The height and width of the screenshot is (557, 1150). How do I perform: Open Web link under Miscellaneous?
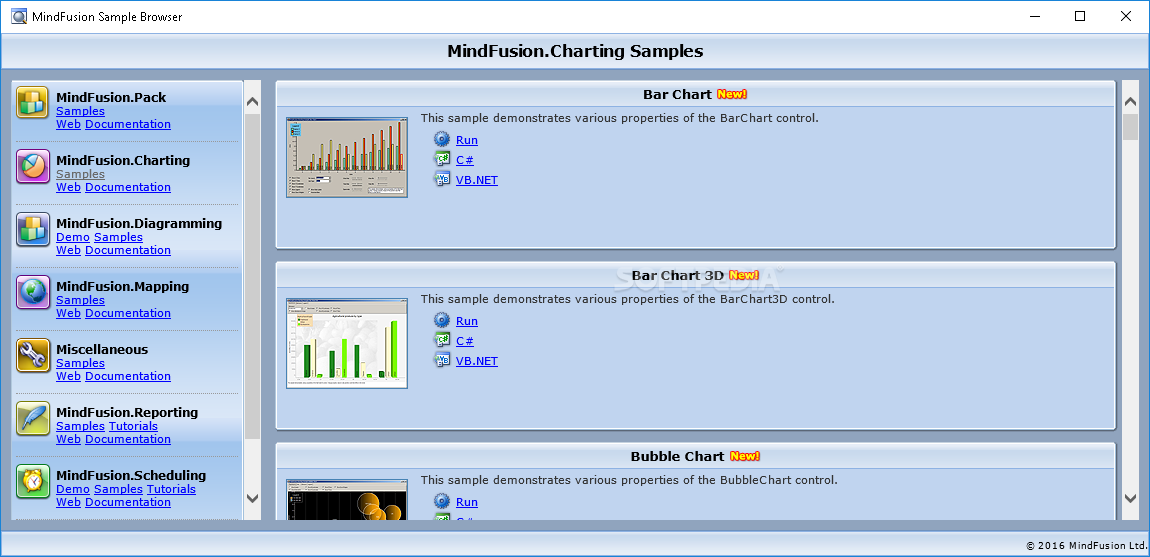click(68, 376)
